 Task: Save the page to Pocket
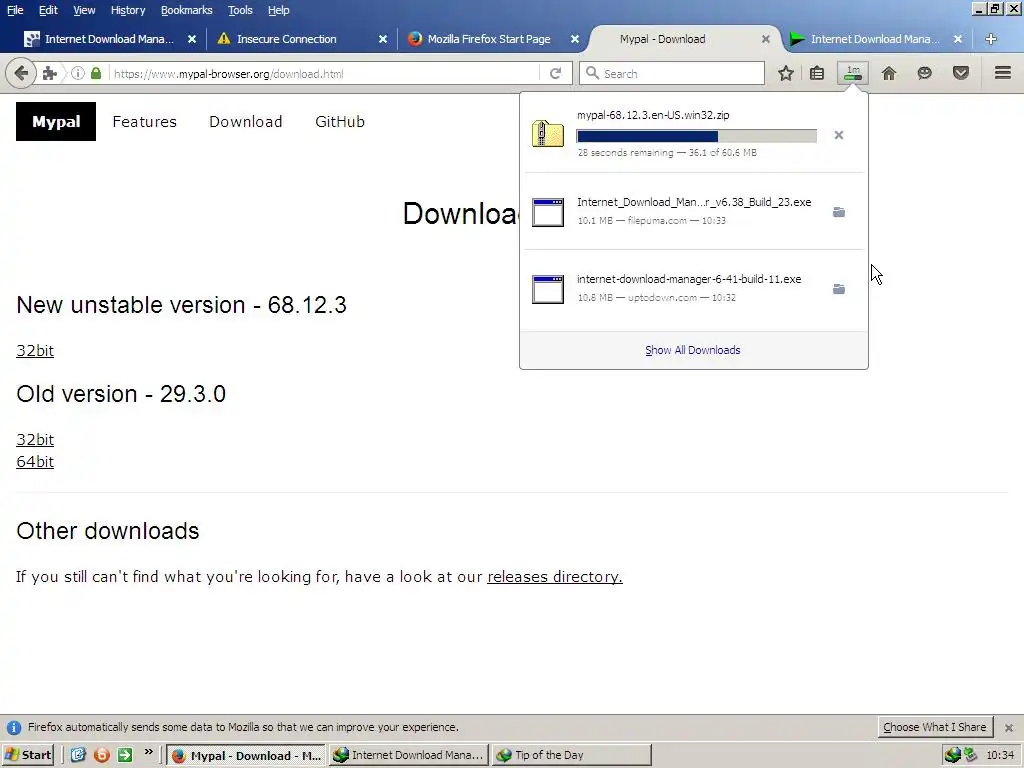[961, 73]
